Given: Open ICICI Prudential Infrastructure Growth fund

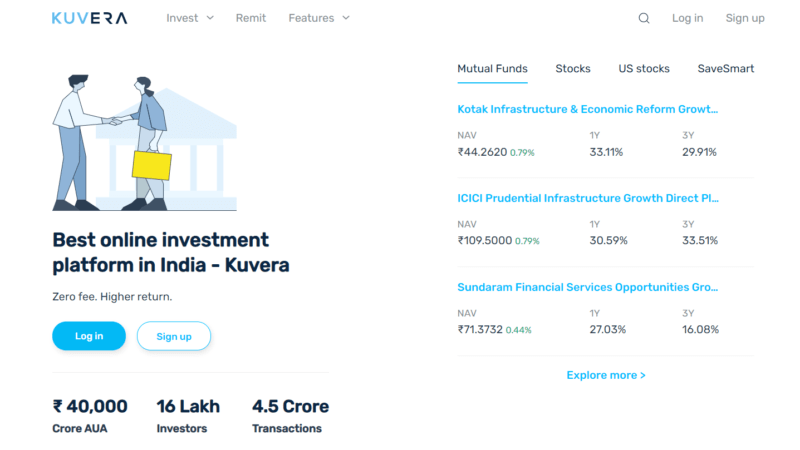Looking at the screenshot, I should [x=588, y=198].
